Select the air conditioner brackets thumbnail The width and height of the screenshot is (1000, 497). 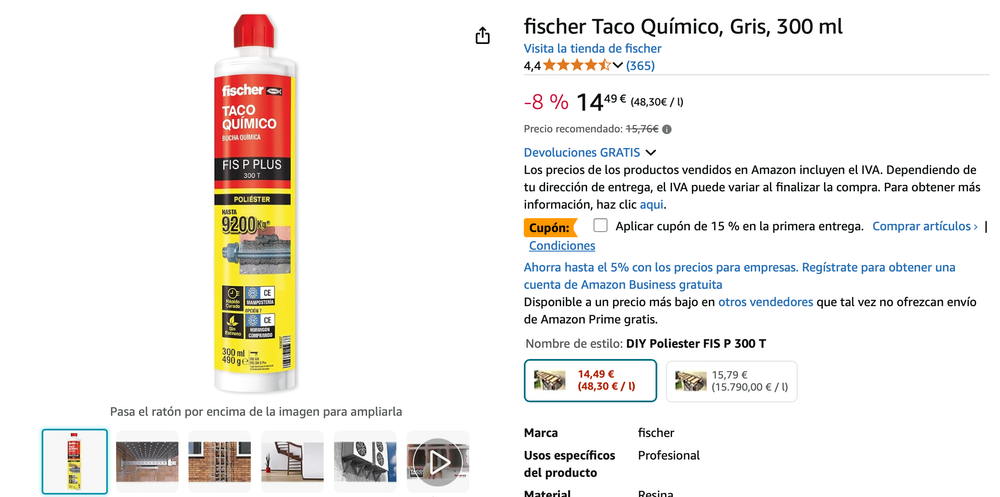(365, 461)
